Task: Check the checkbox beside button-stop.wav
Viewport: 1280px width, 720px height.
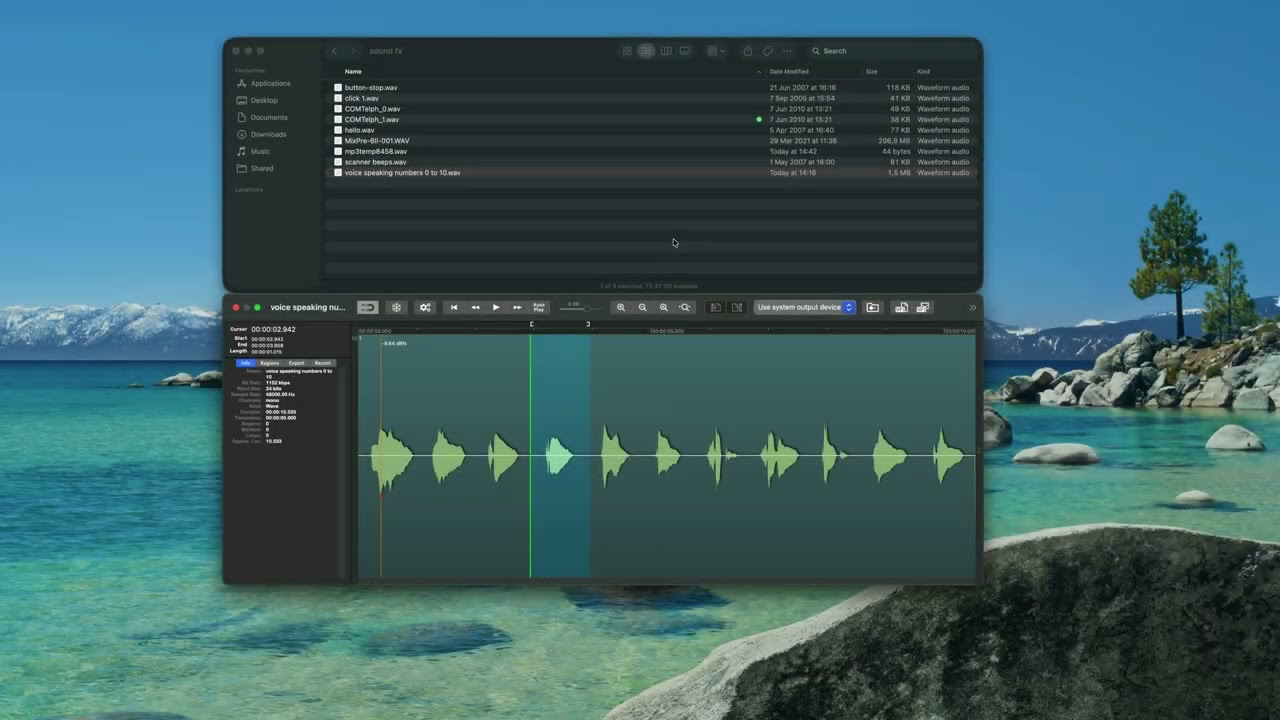Action: coord(338,87)
